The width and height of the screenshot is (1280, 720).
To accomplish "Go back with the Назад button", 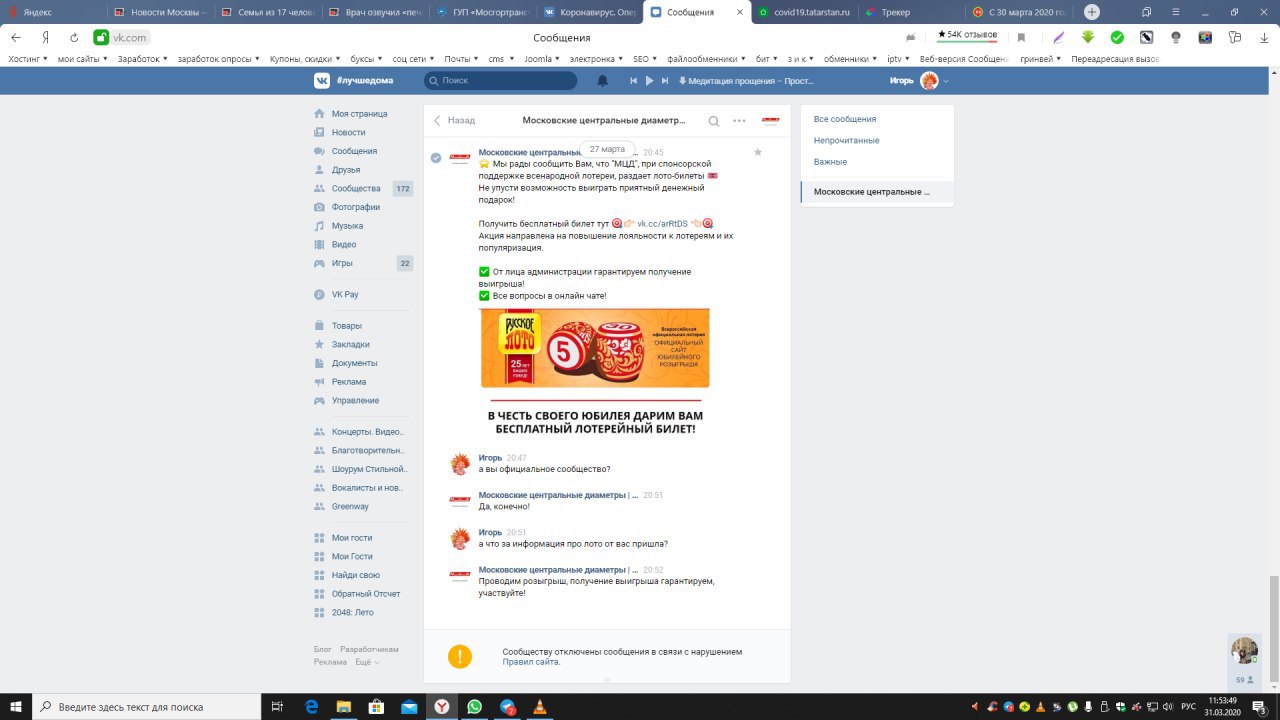I will [454, 120].
